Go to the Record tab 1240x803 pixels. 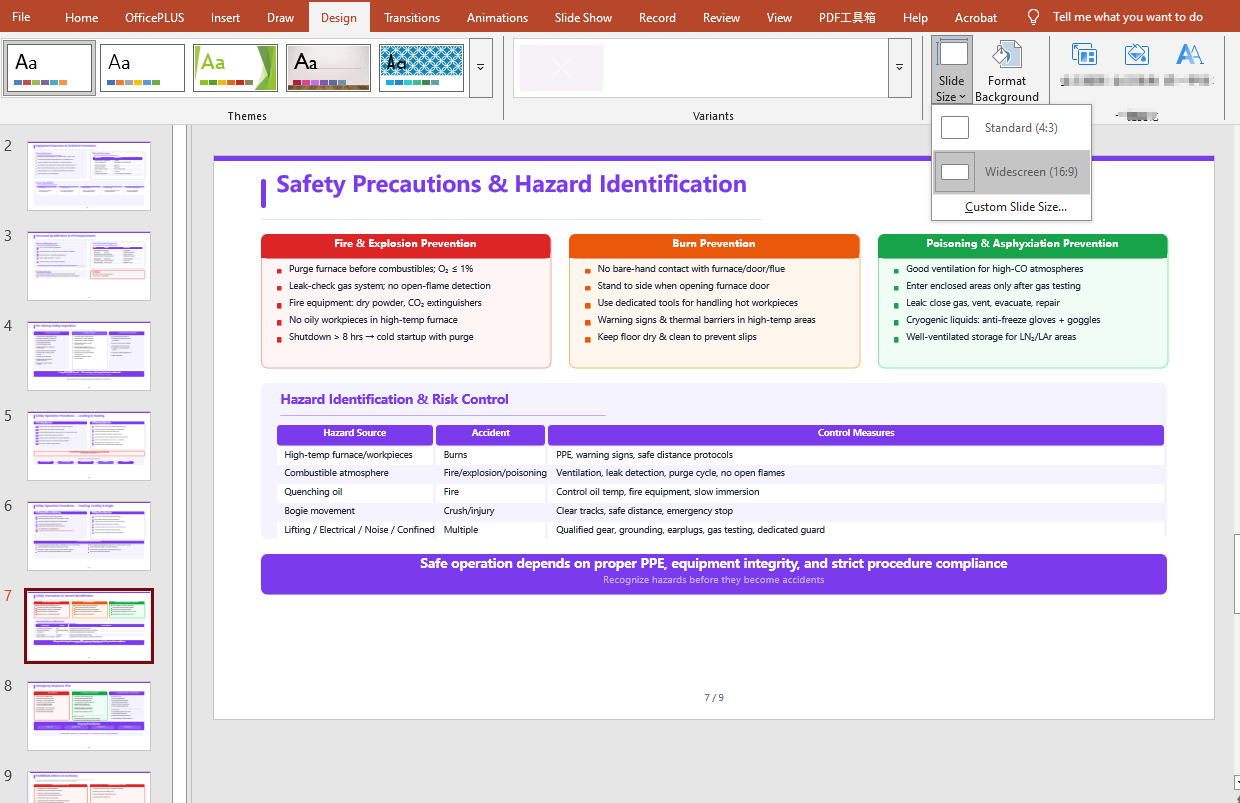[x=657, y=17]
